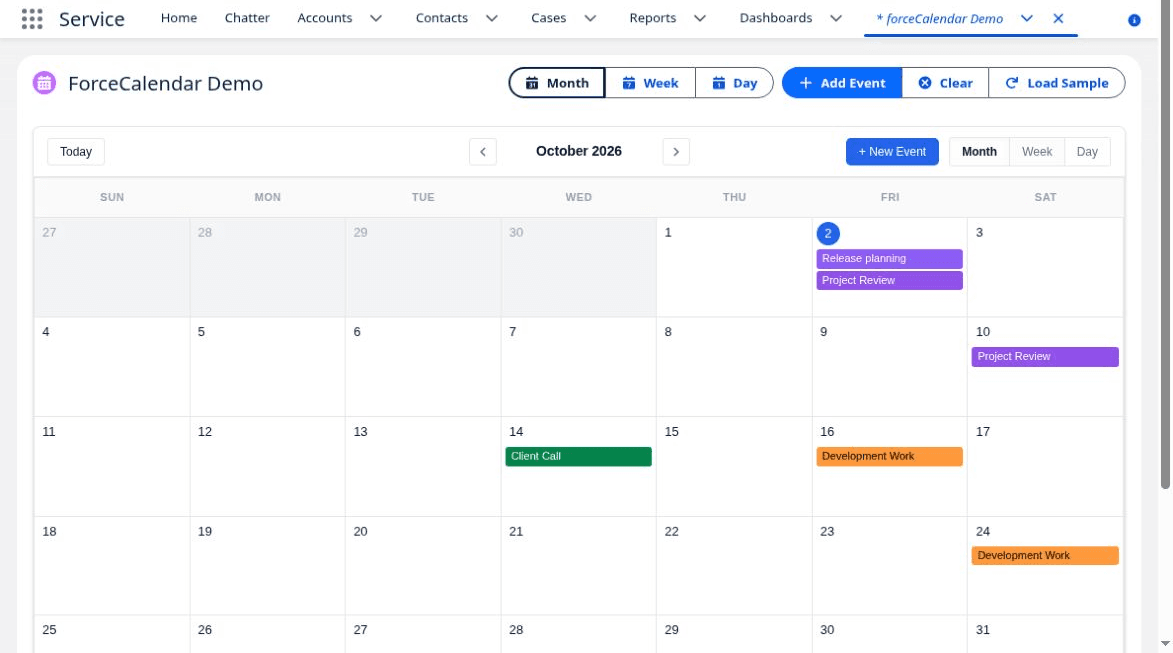Expand the Cases dropdown chevron

tap(590, 18)
